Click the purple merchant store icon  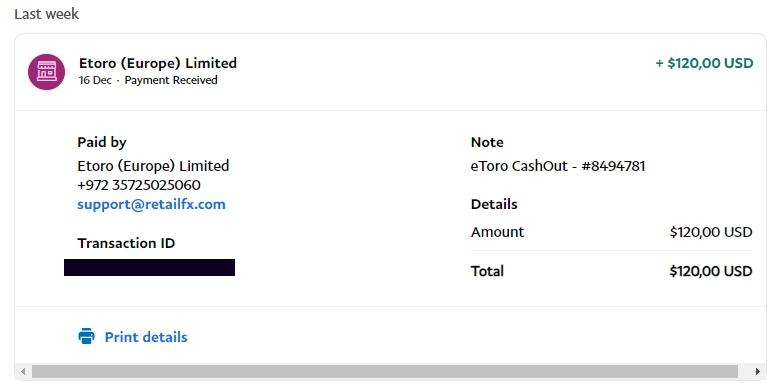point(47,72)
